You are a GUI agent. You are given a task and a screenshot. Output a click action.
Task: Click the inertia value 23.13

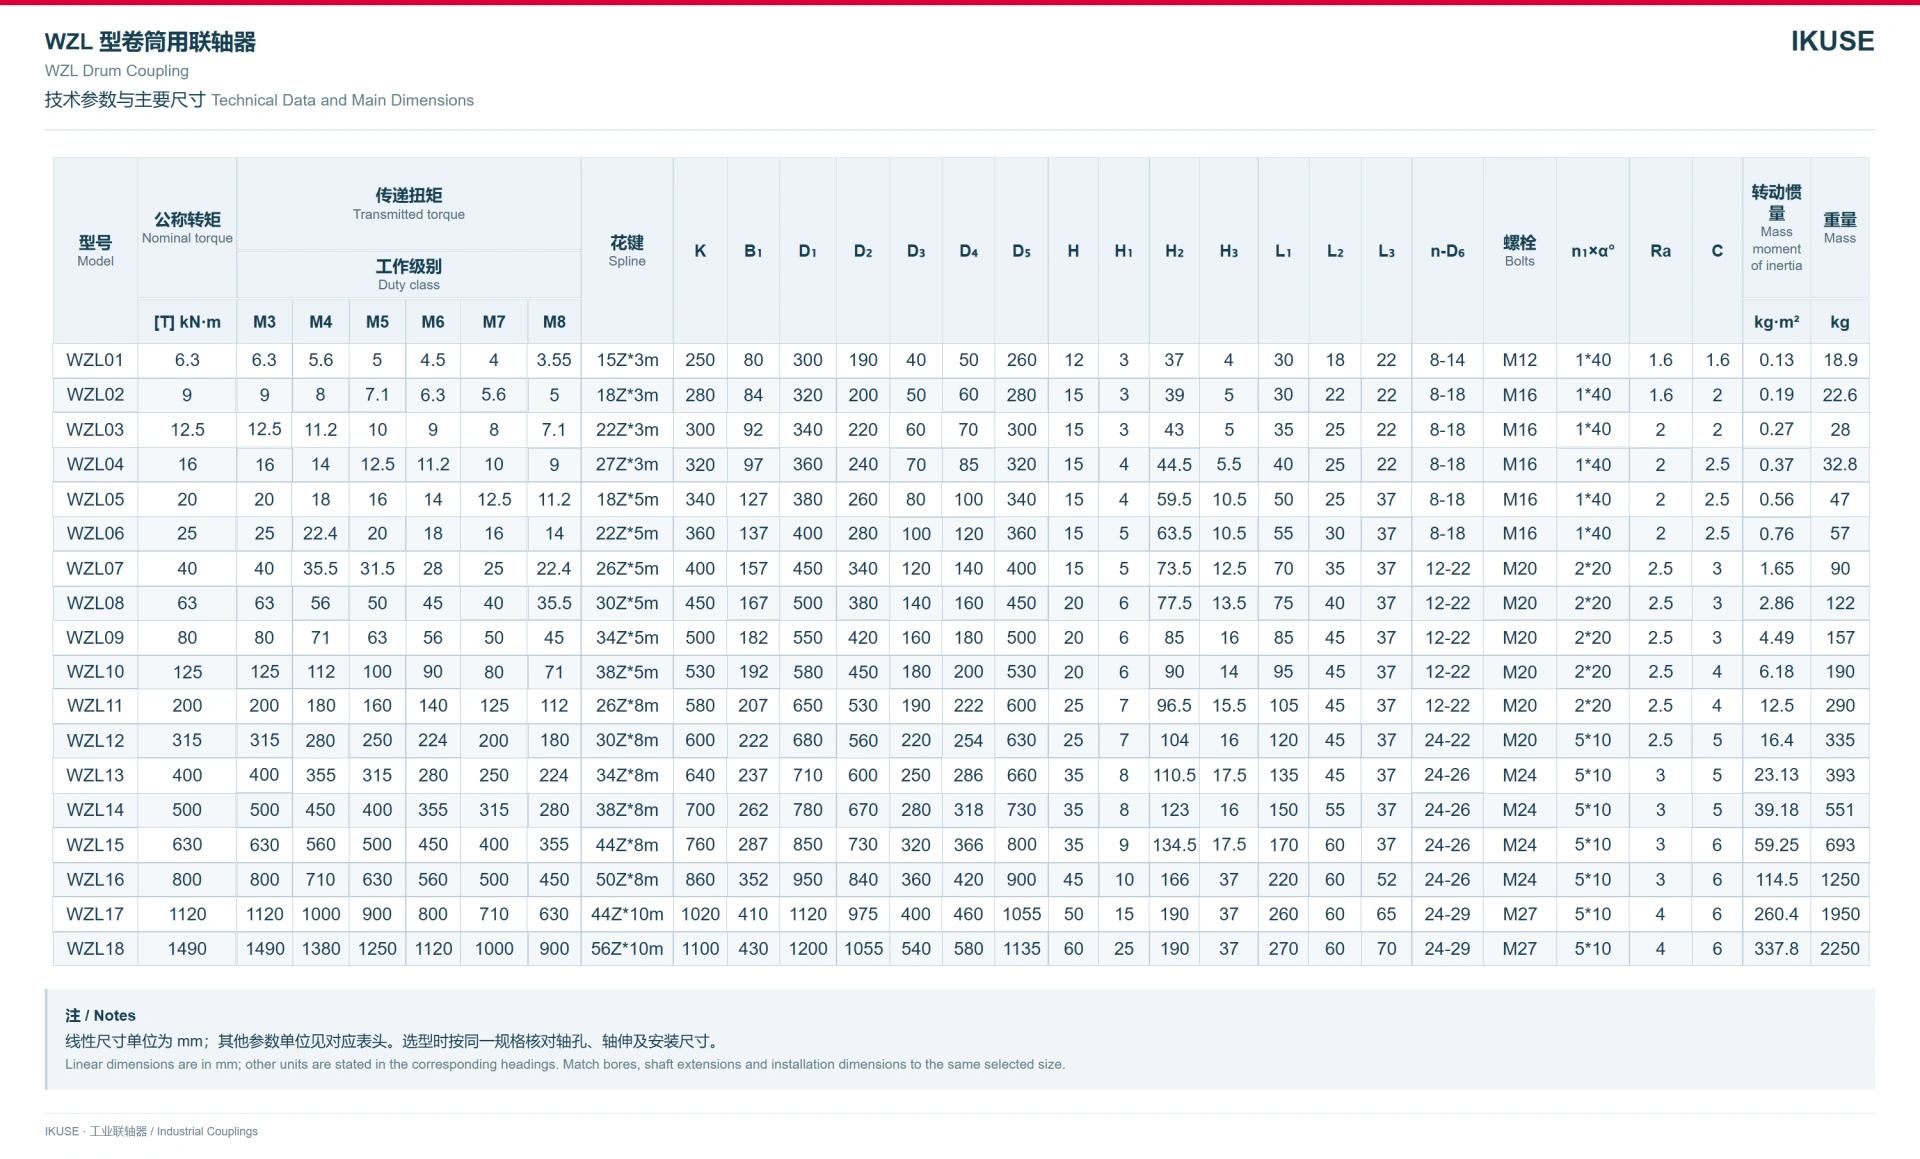[1776, 775]
